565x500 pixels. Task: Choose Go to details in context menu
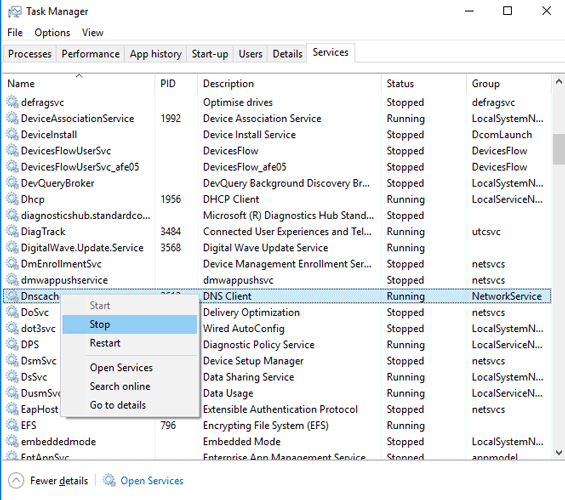(x=130, y=405)
